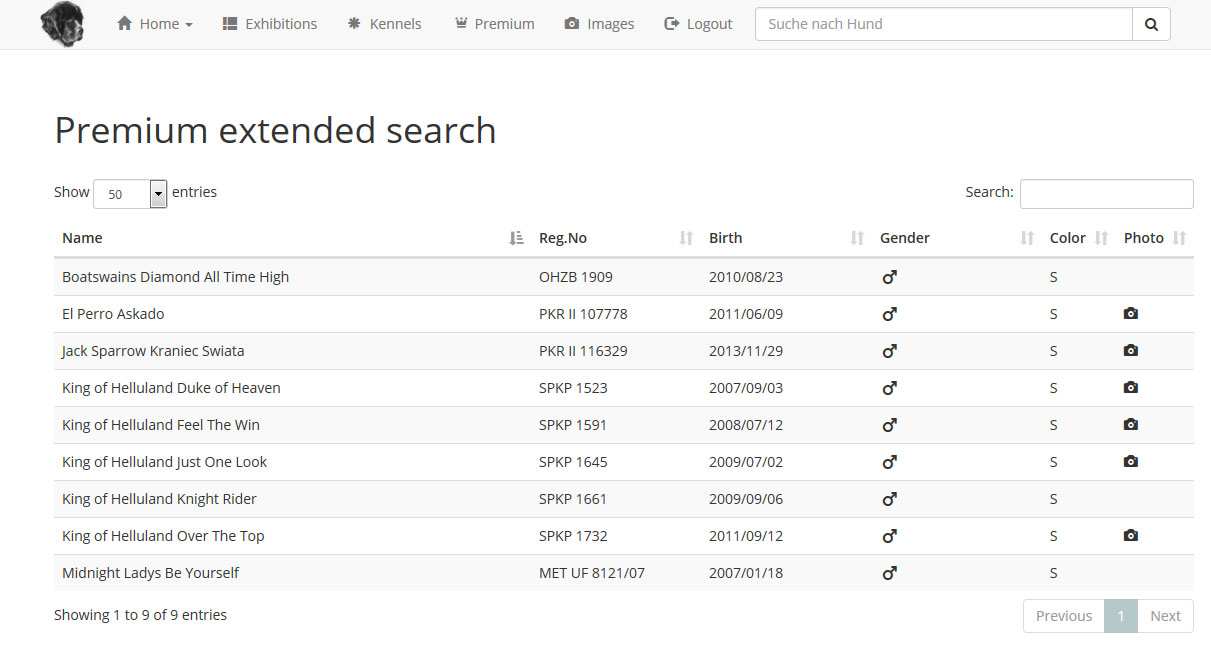Focus the 'Suche nach Hund' search box
The height and width of the screenshot is (649, 1211).
[943, 24]
